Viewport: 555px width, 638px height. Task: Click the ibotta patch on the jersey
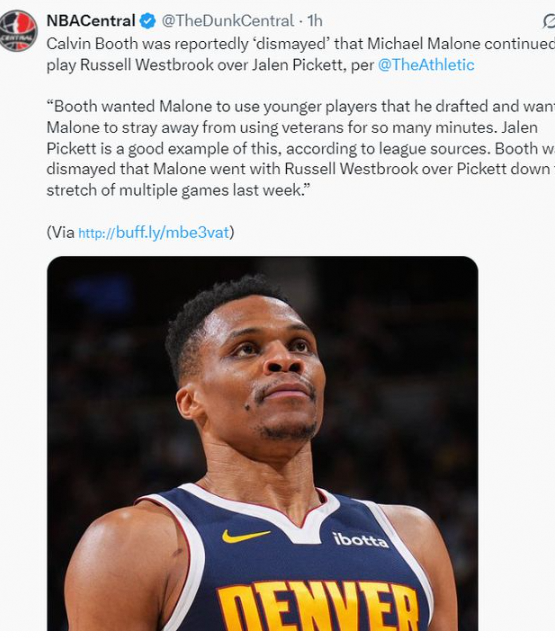[361, 540]
